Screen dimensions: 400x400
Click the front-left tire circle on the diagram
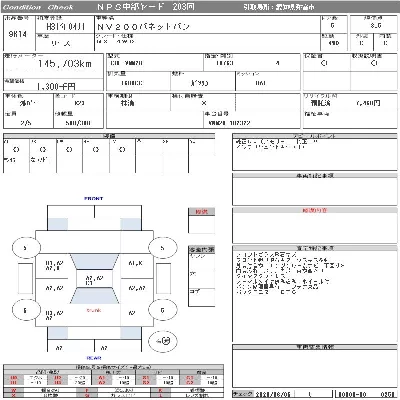26,248
